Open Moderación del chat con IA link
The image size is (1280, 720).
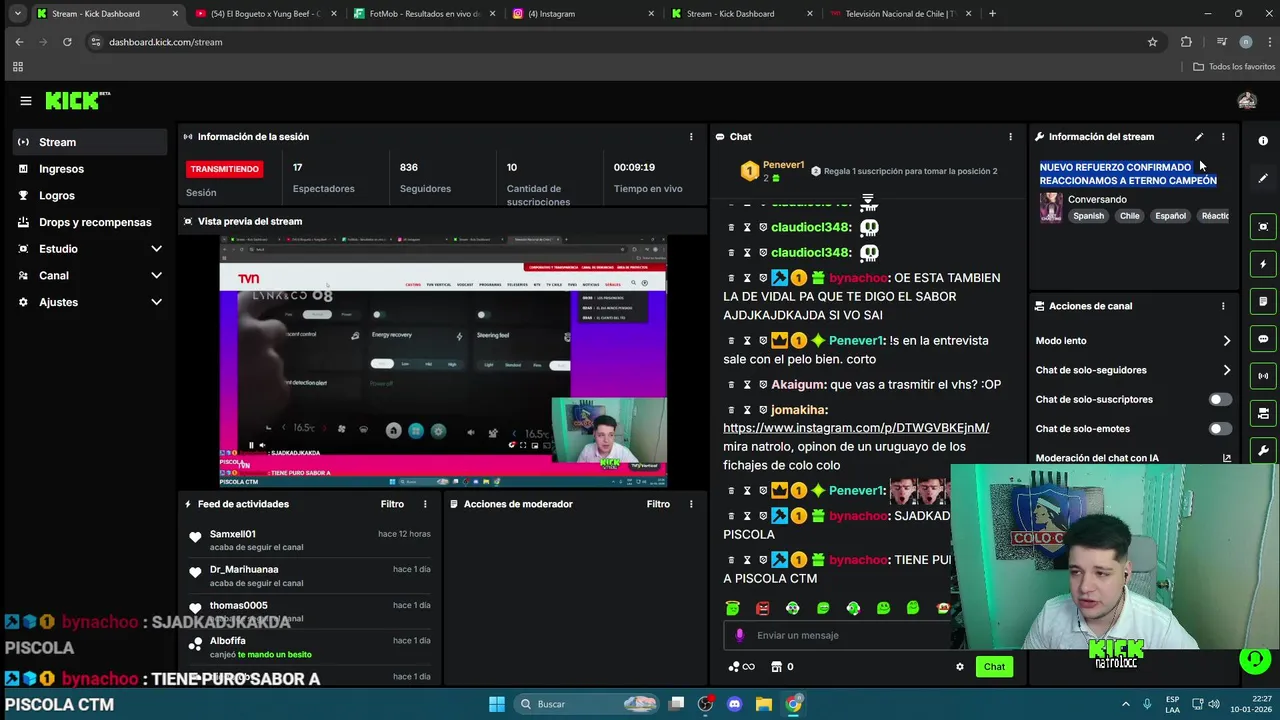1133,458
